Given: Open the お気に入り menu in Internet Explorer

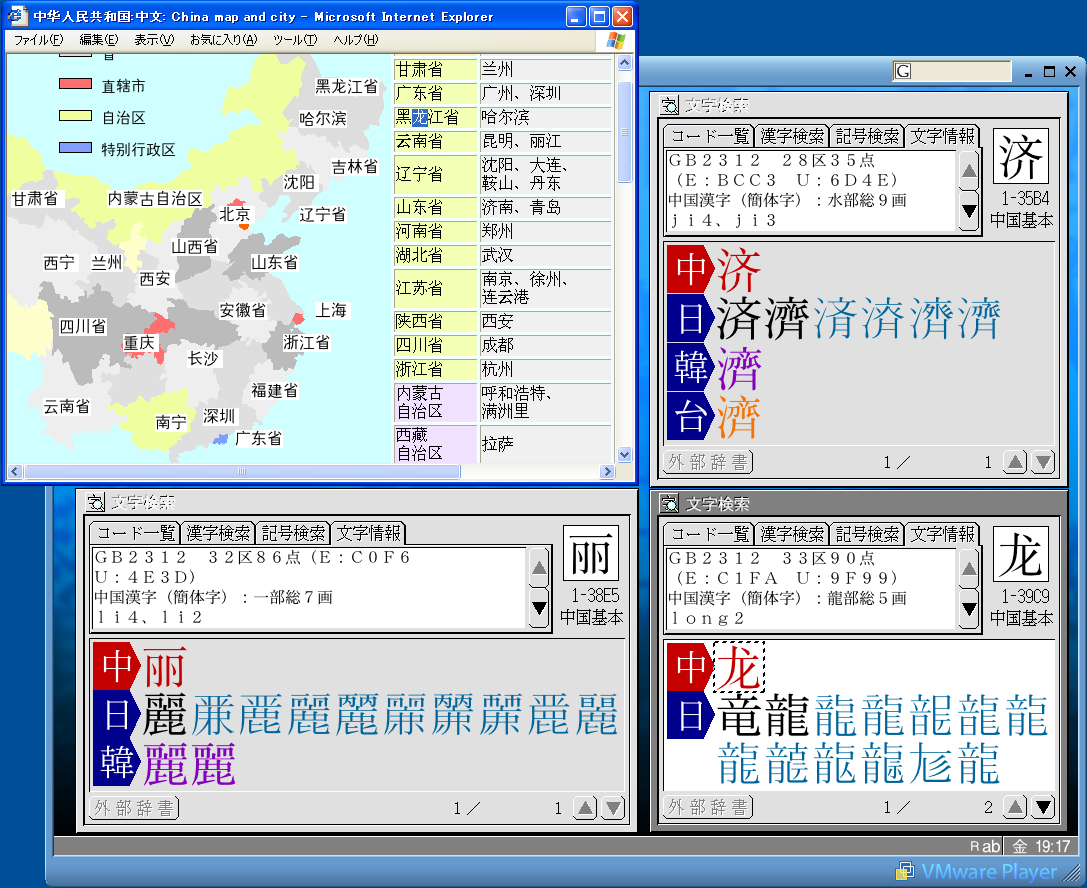Looking at the screenshot, I should 222,40.
